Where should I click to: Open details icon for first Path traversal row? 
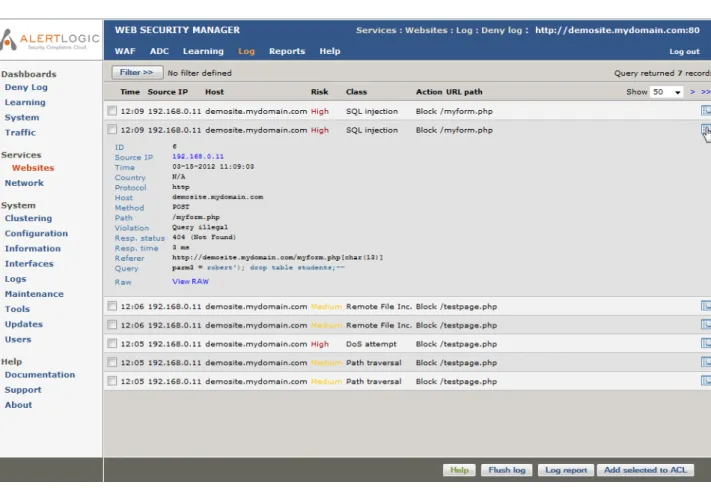tap(706, 362)
